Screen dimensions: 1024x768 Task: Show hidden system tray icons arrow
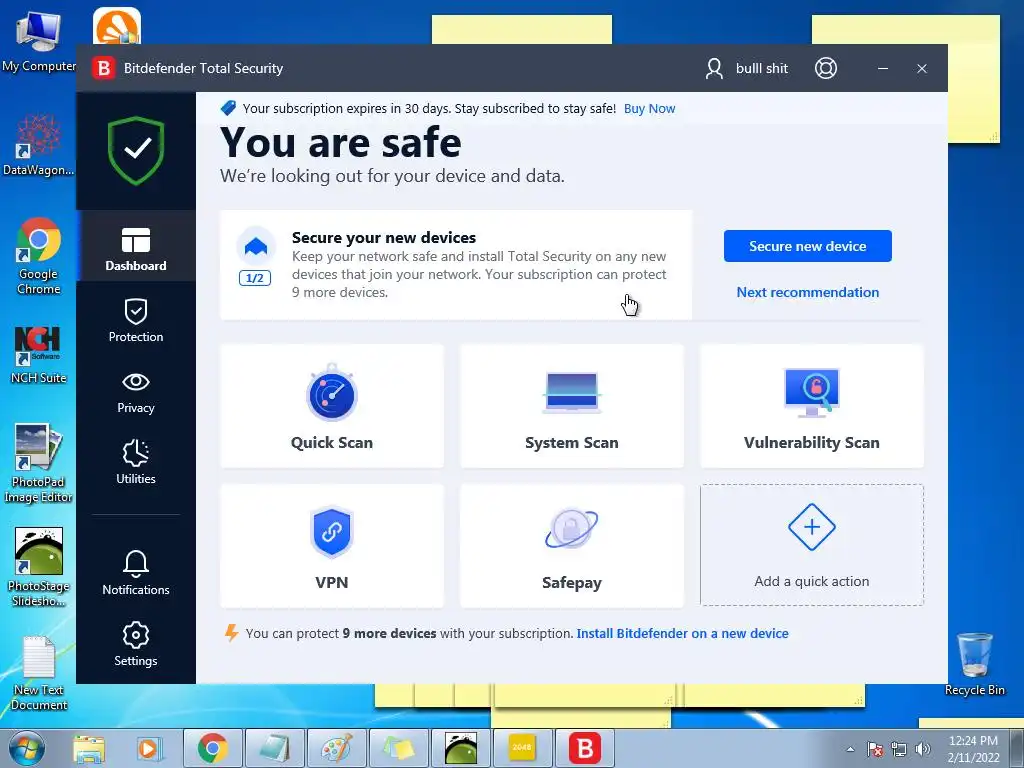tap(850, 749)
